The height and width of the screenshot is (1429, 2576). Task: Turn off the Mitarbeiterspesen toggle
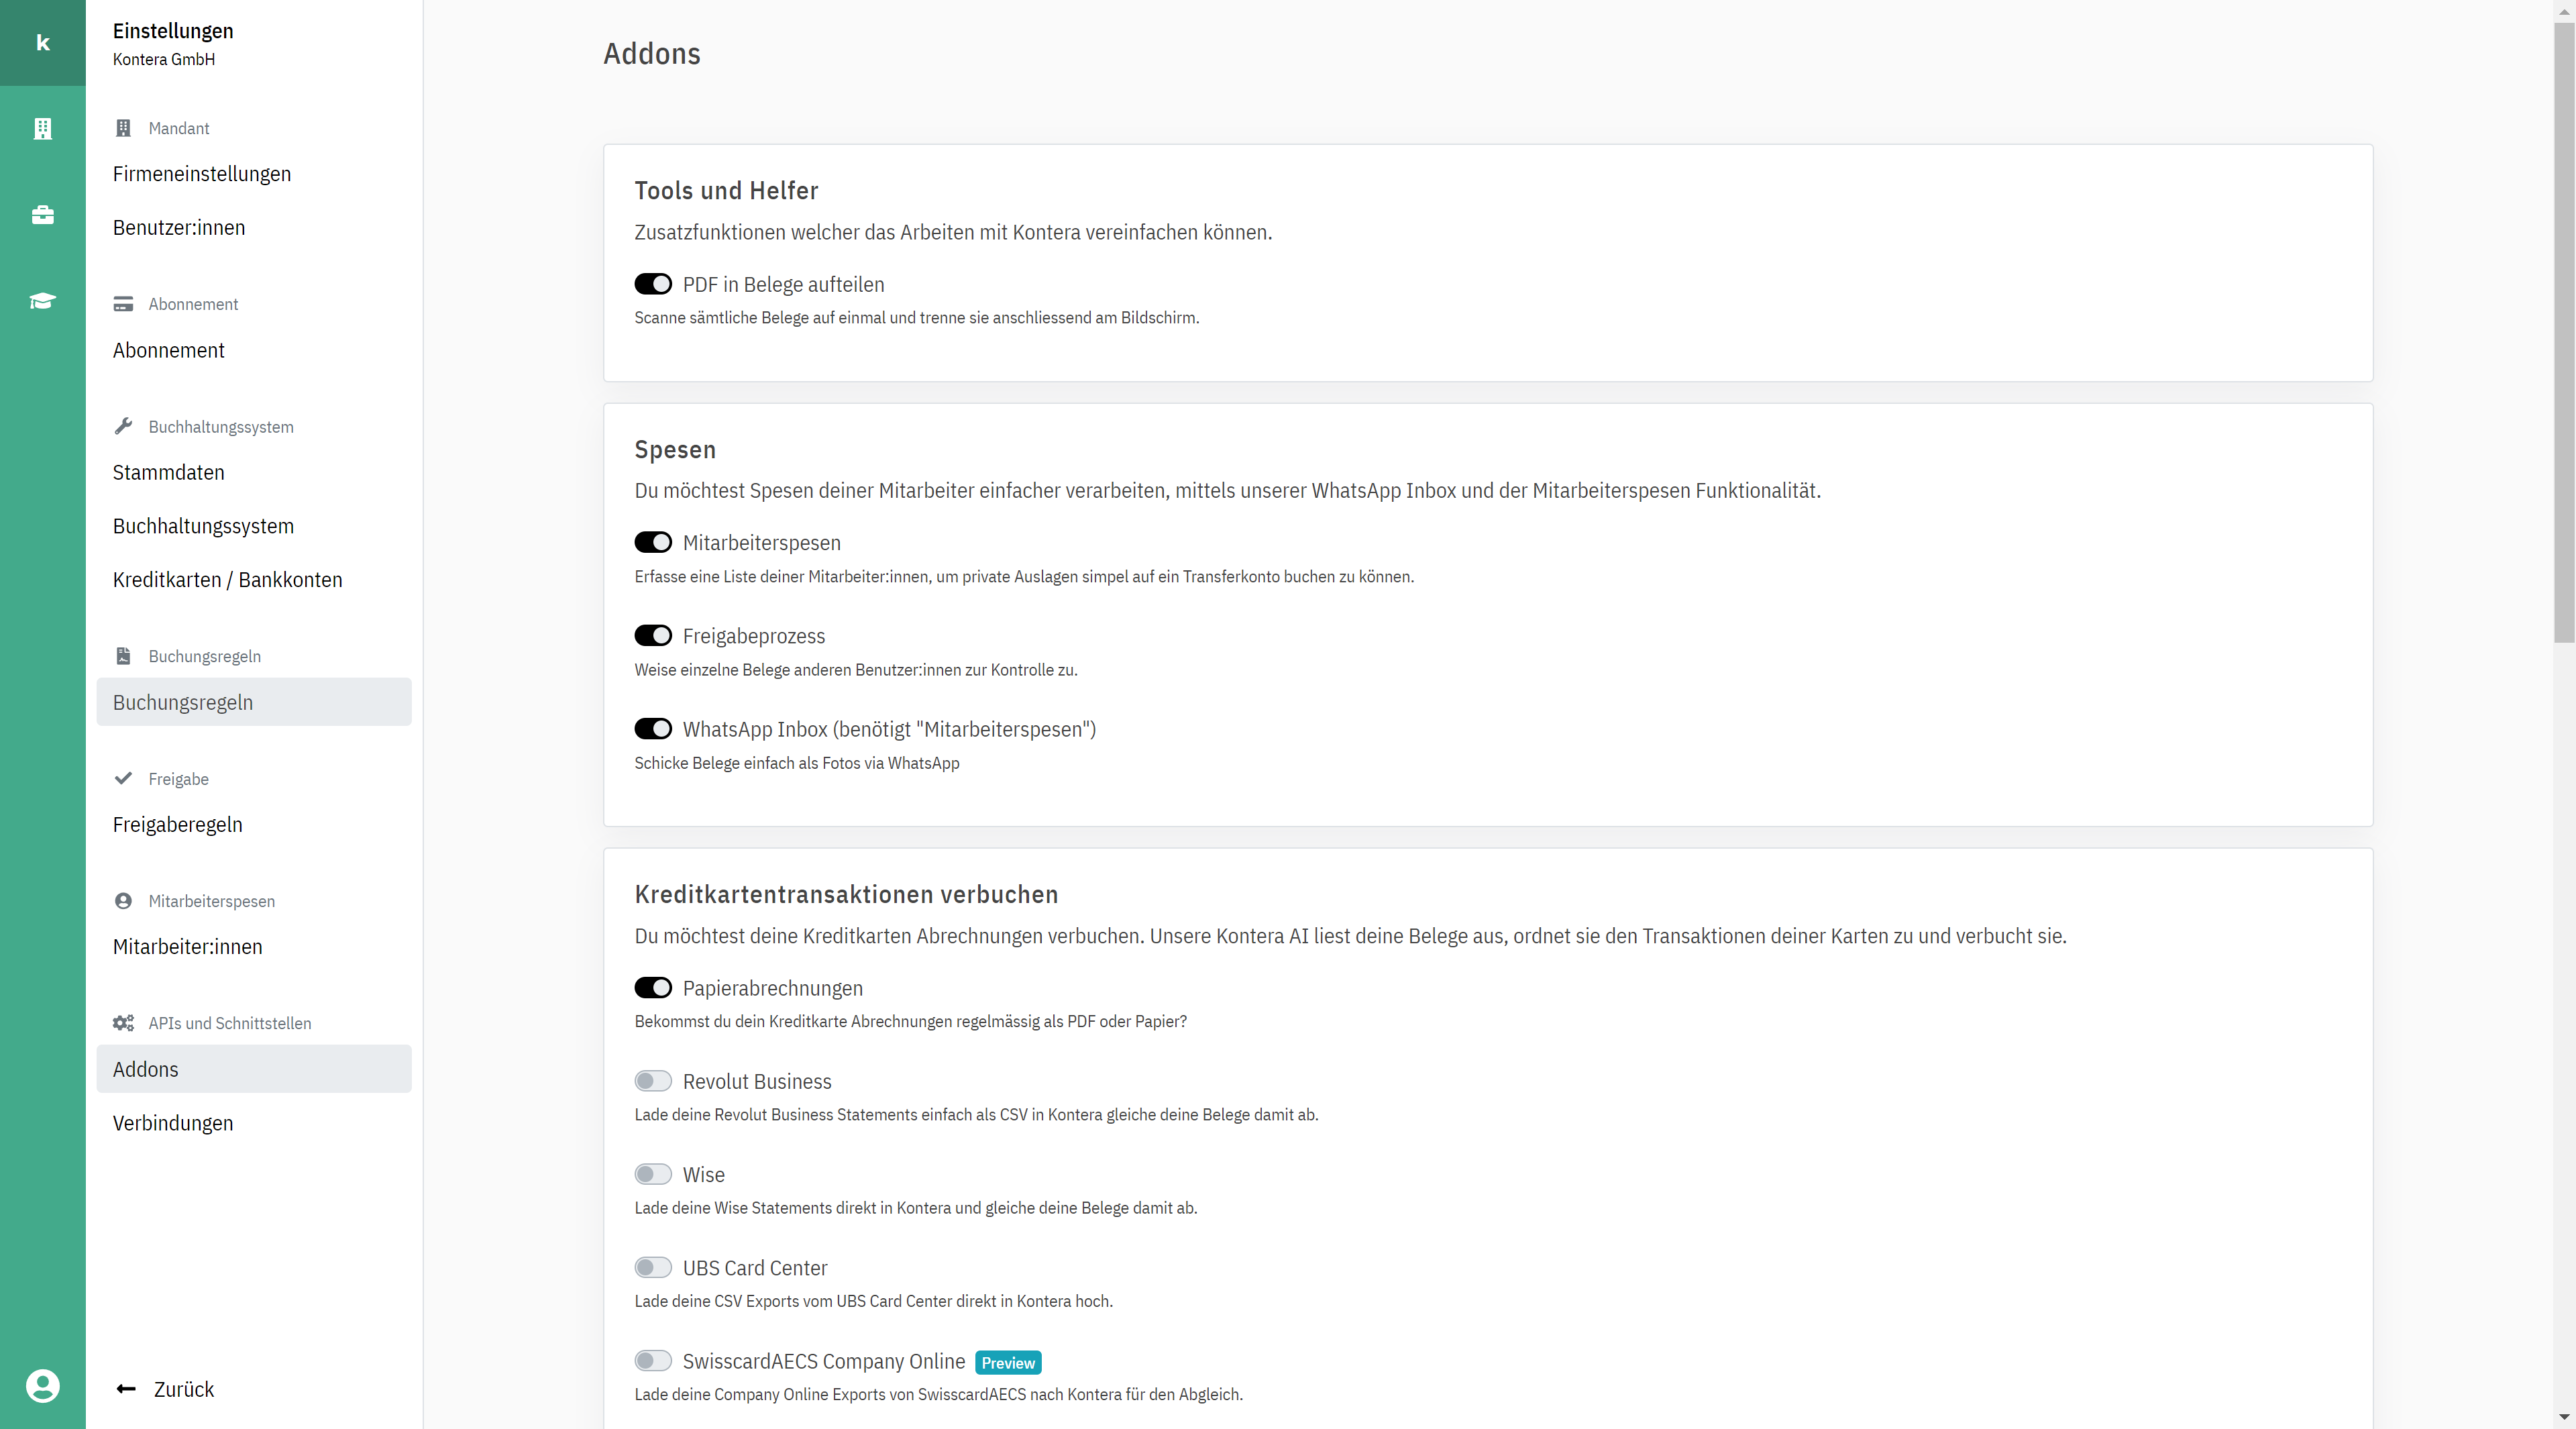tap(653, 542)
